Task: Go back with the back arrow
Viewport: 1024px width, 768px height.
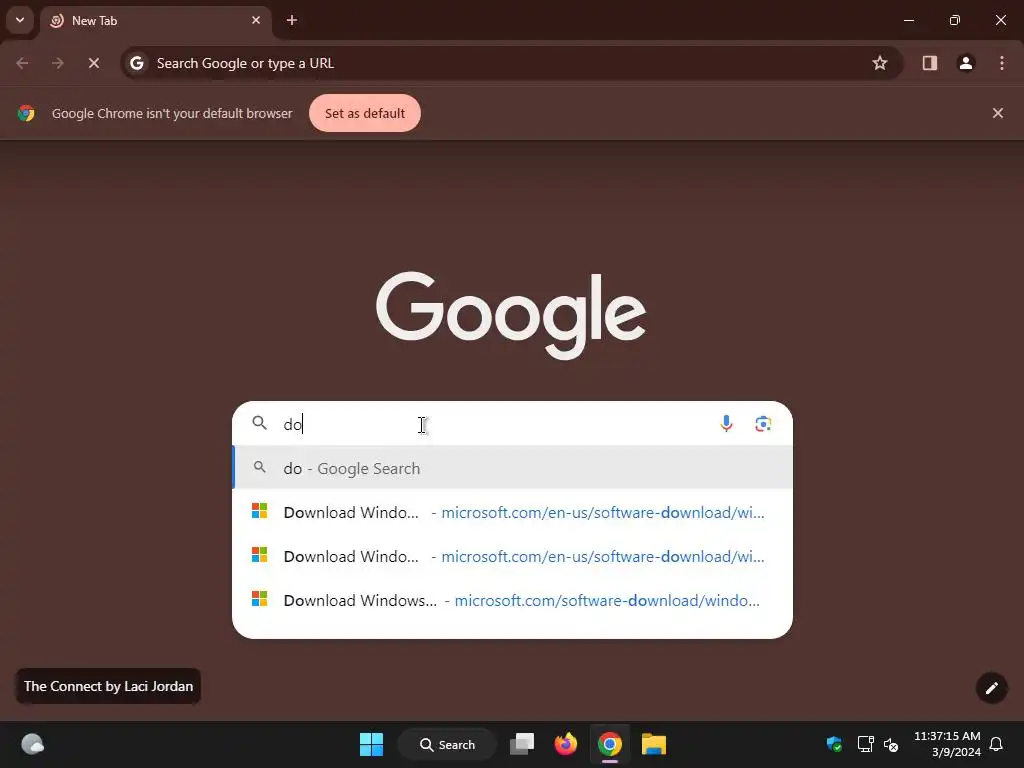Action: pos(22,63)
